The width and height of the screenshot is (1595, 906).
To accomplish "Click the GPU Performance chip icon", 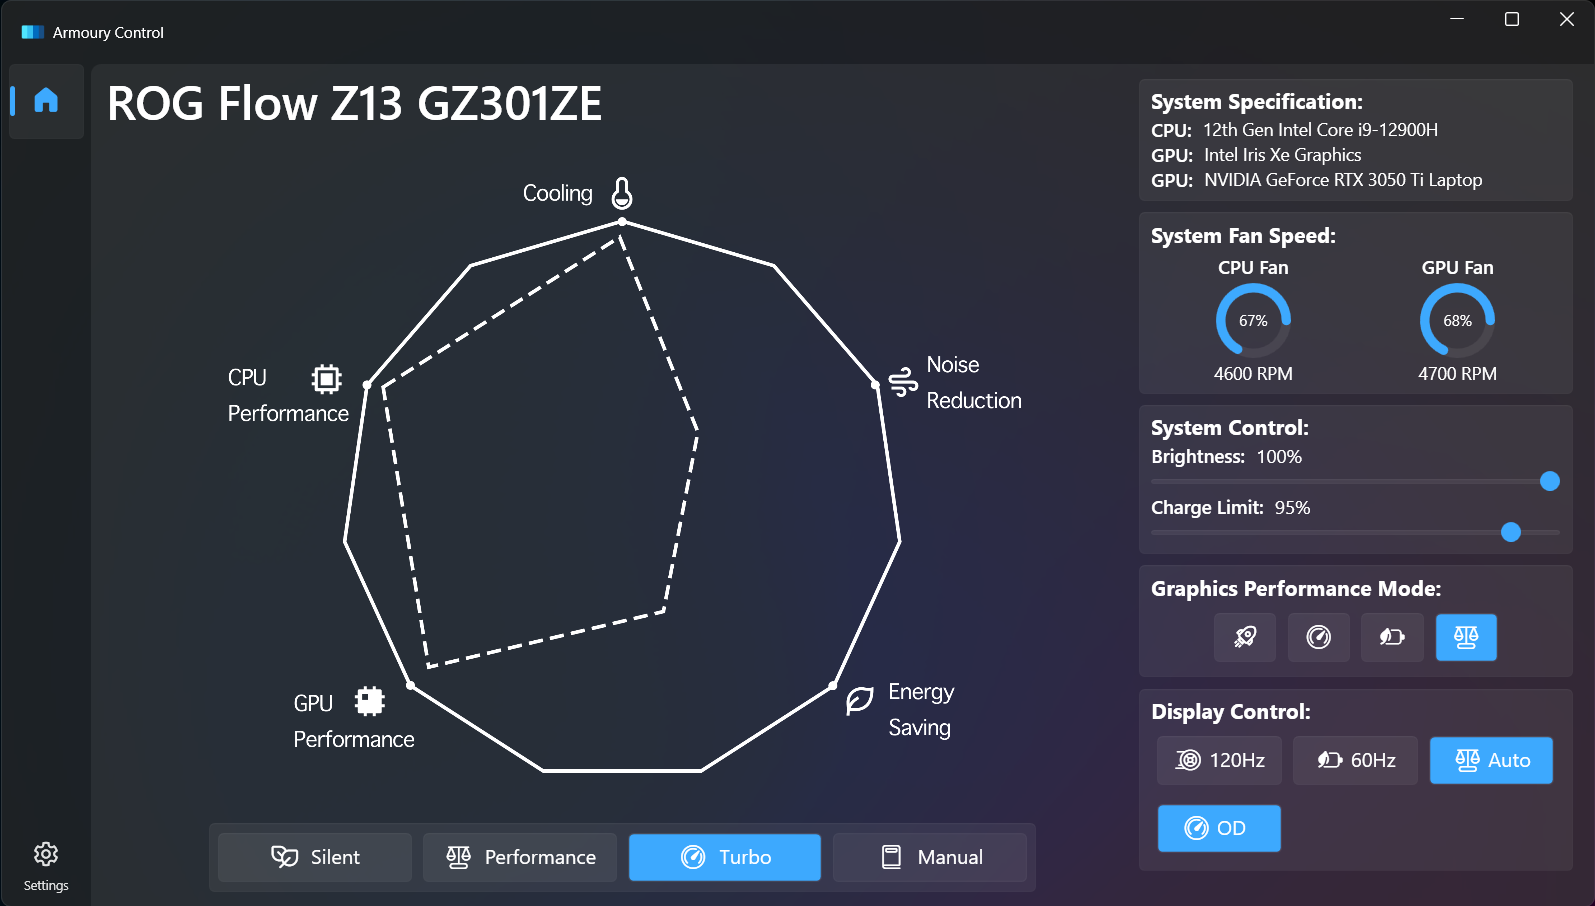I will pos(370,702).
